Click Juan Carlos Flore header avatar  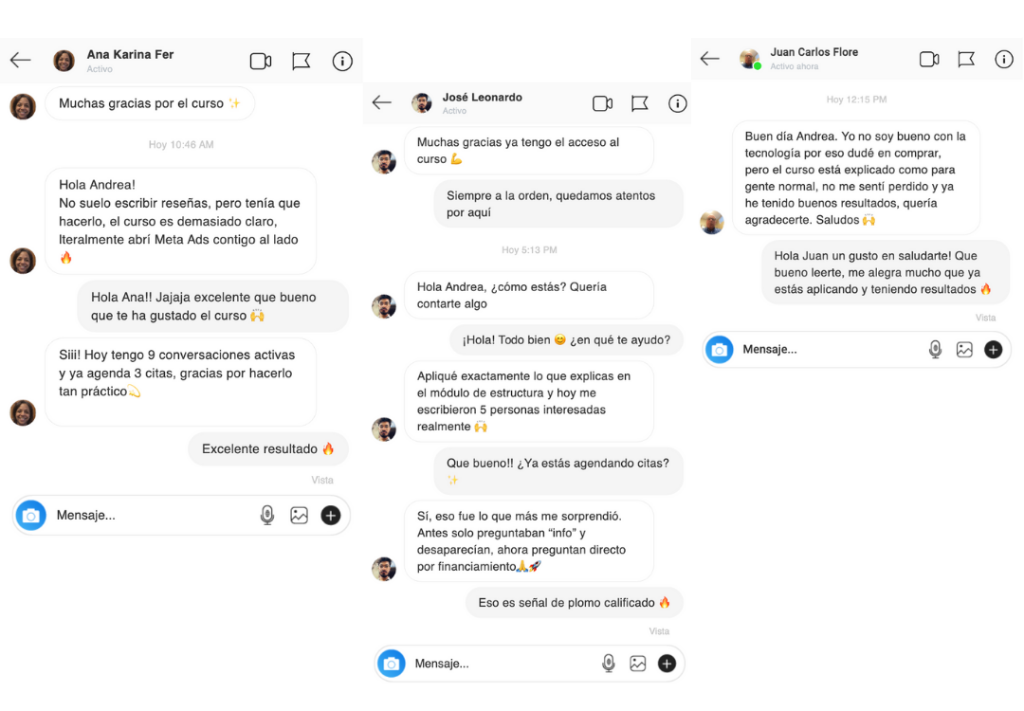tap(749, 59)
